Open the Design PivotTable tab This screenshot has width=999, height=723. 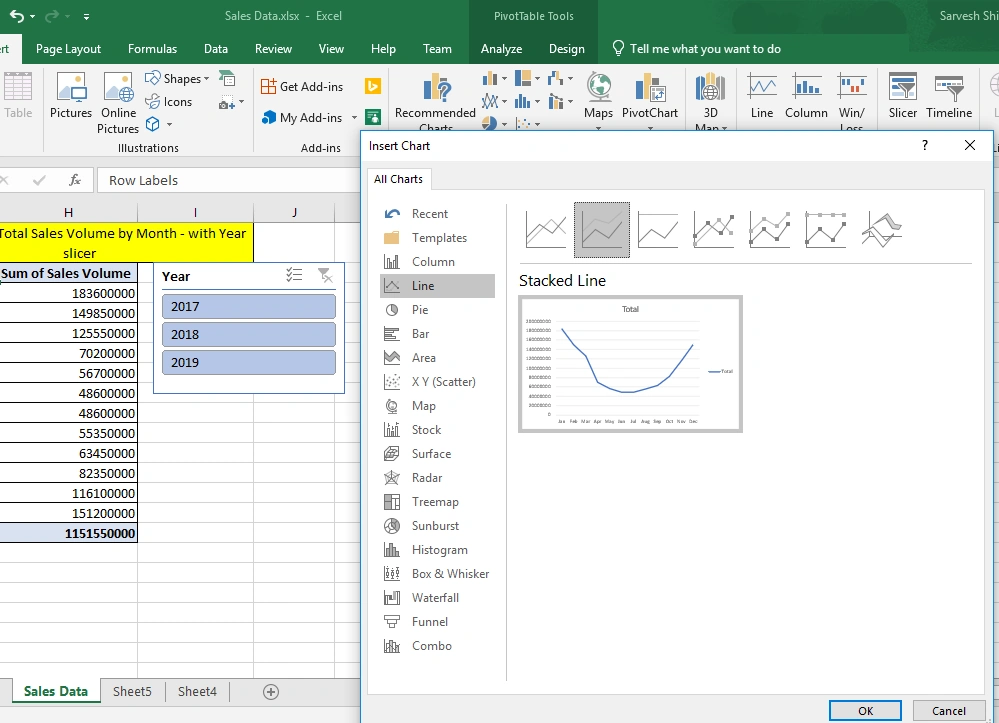pyautogui.click(x=566, y=49)
